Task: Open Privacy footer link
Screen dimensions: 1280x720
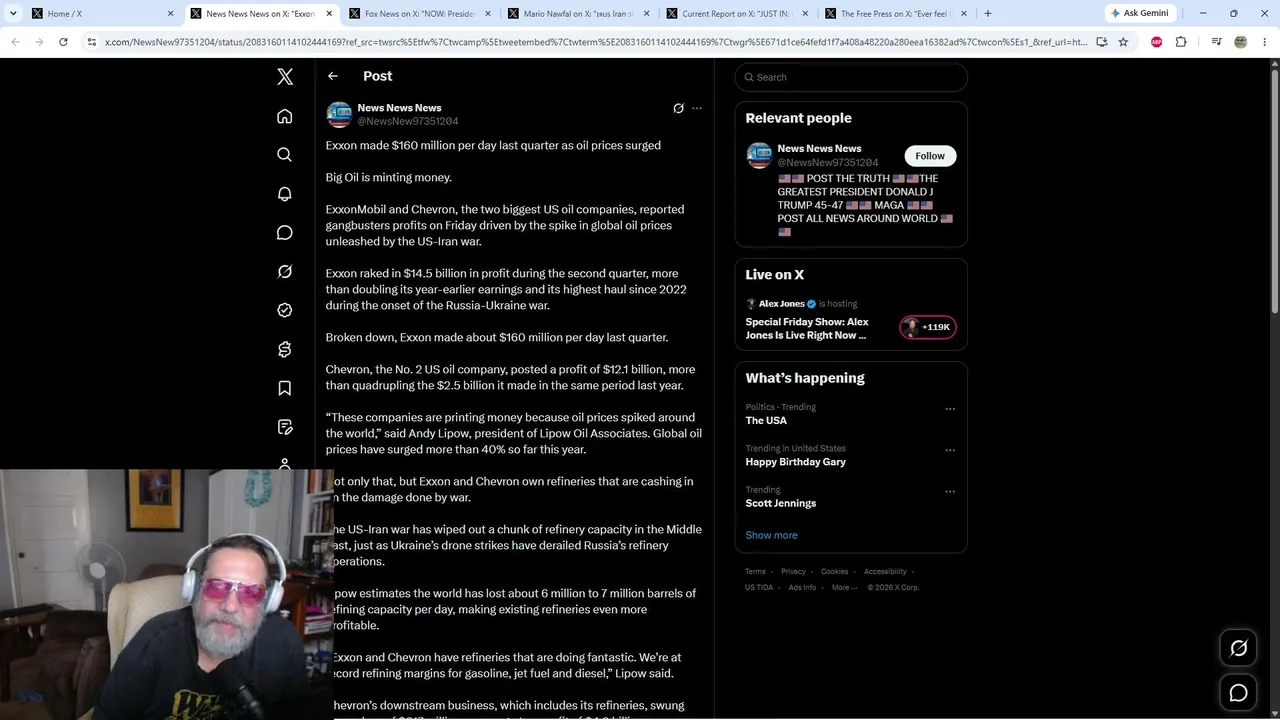Action: tap(793, 572)
